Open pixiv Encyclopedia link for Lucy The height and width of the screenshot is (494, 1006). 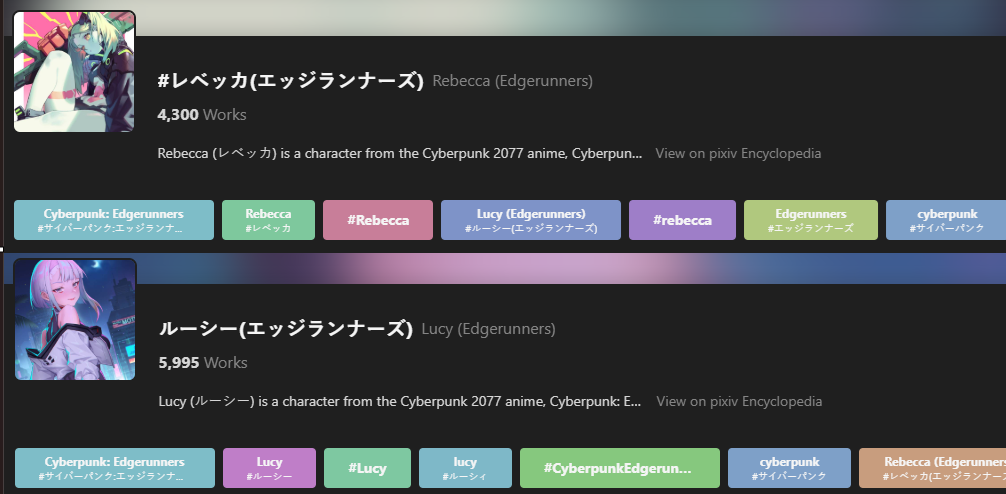point(739,401)
